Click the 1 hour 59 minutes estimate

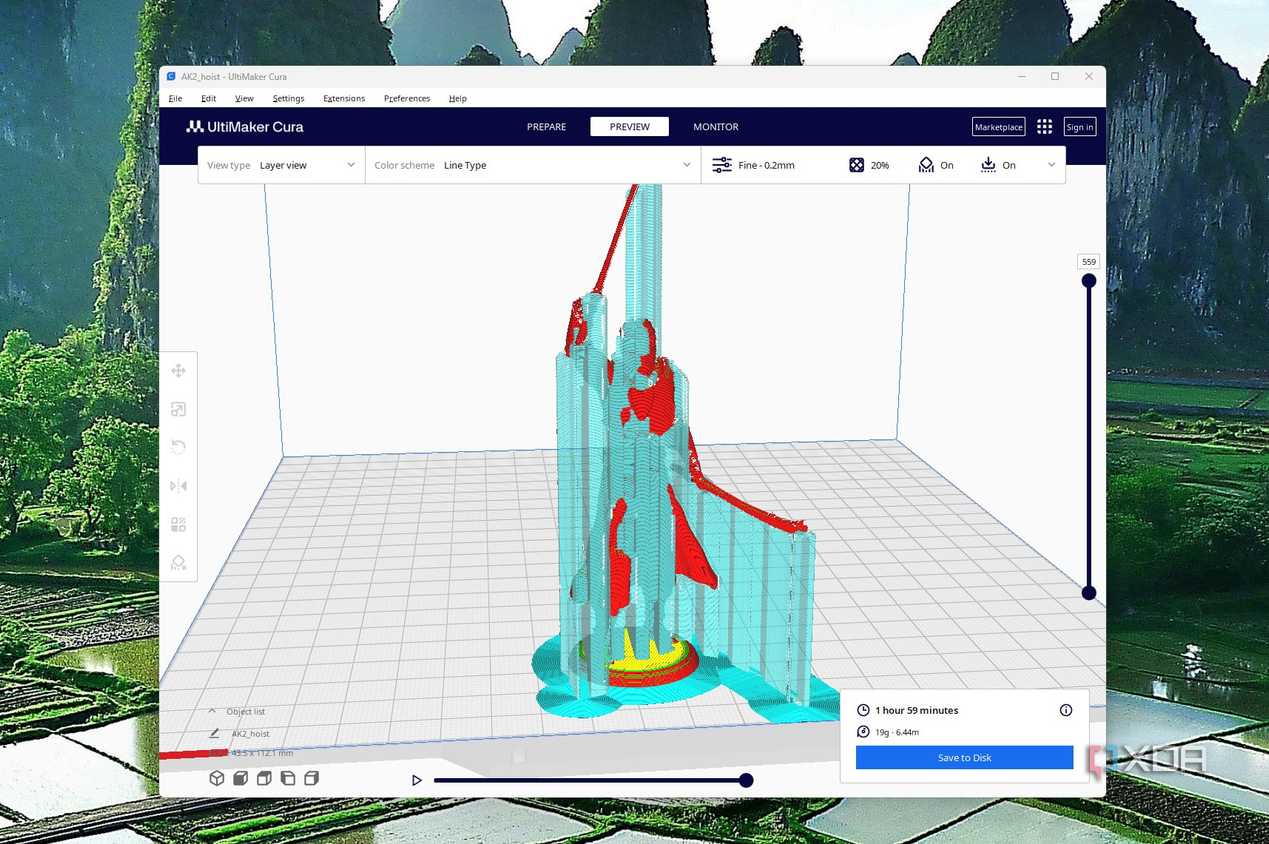pos(917,710)
